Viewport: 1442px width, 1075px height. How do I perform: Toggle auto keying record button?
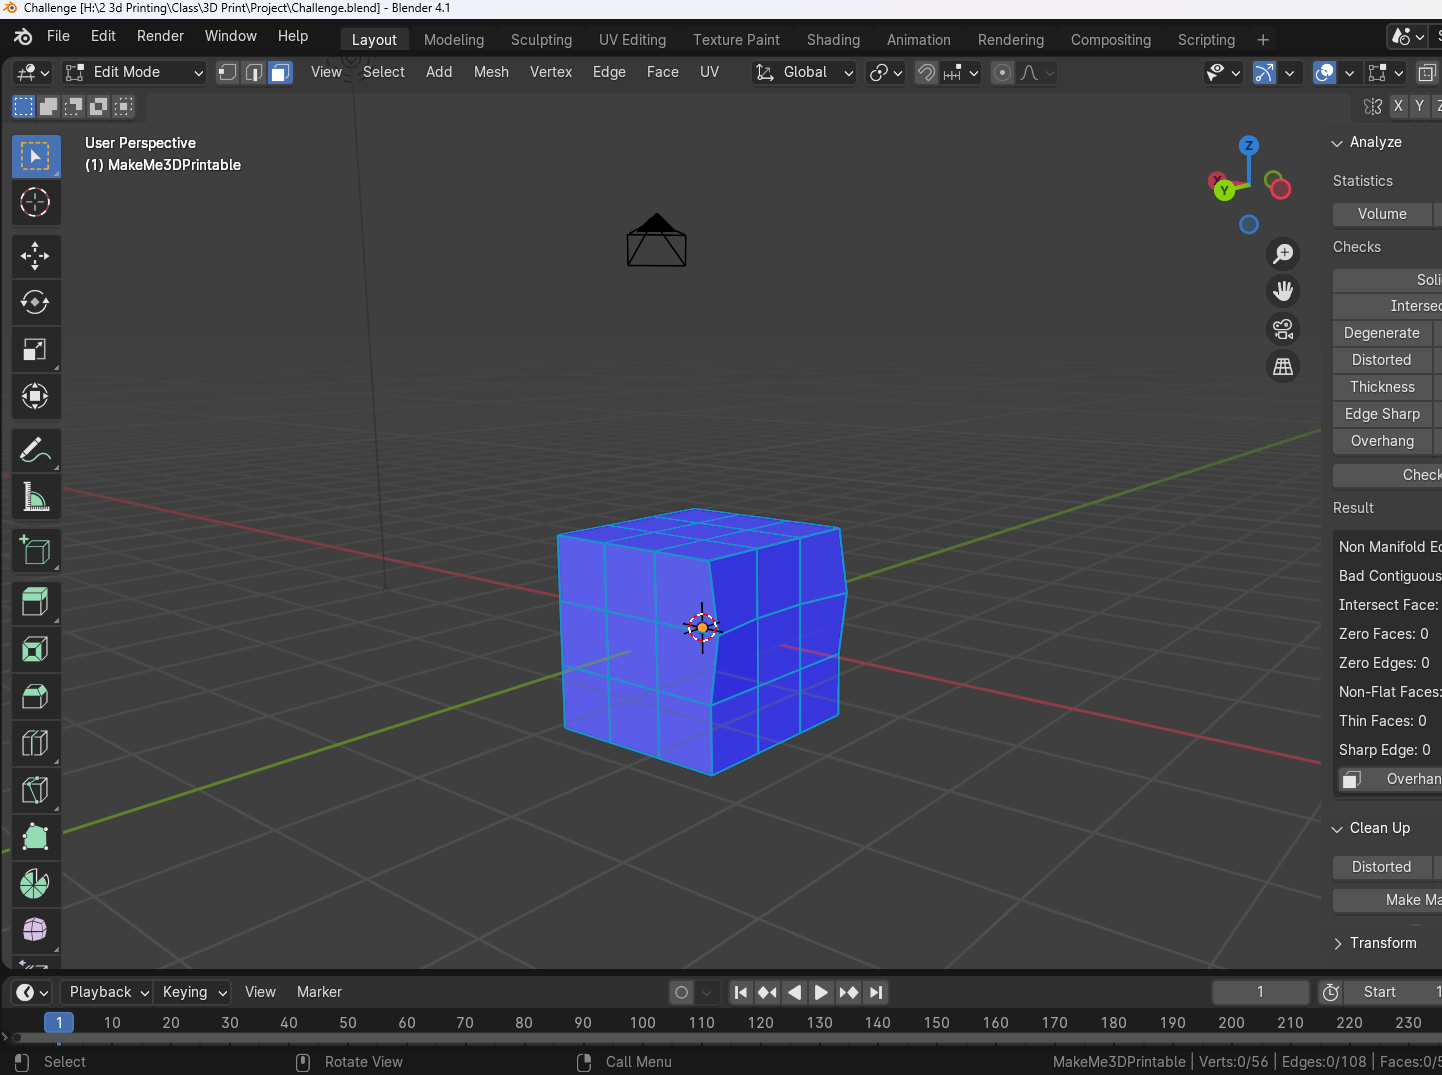[682, 992]
